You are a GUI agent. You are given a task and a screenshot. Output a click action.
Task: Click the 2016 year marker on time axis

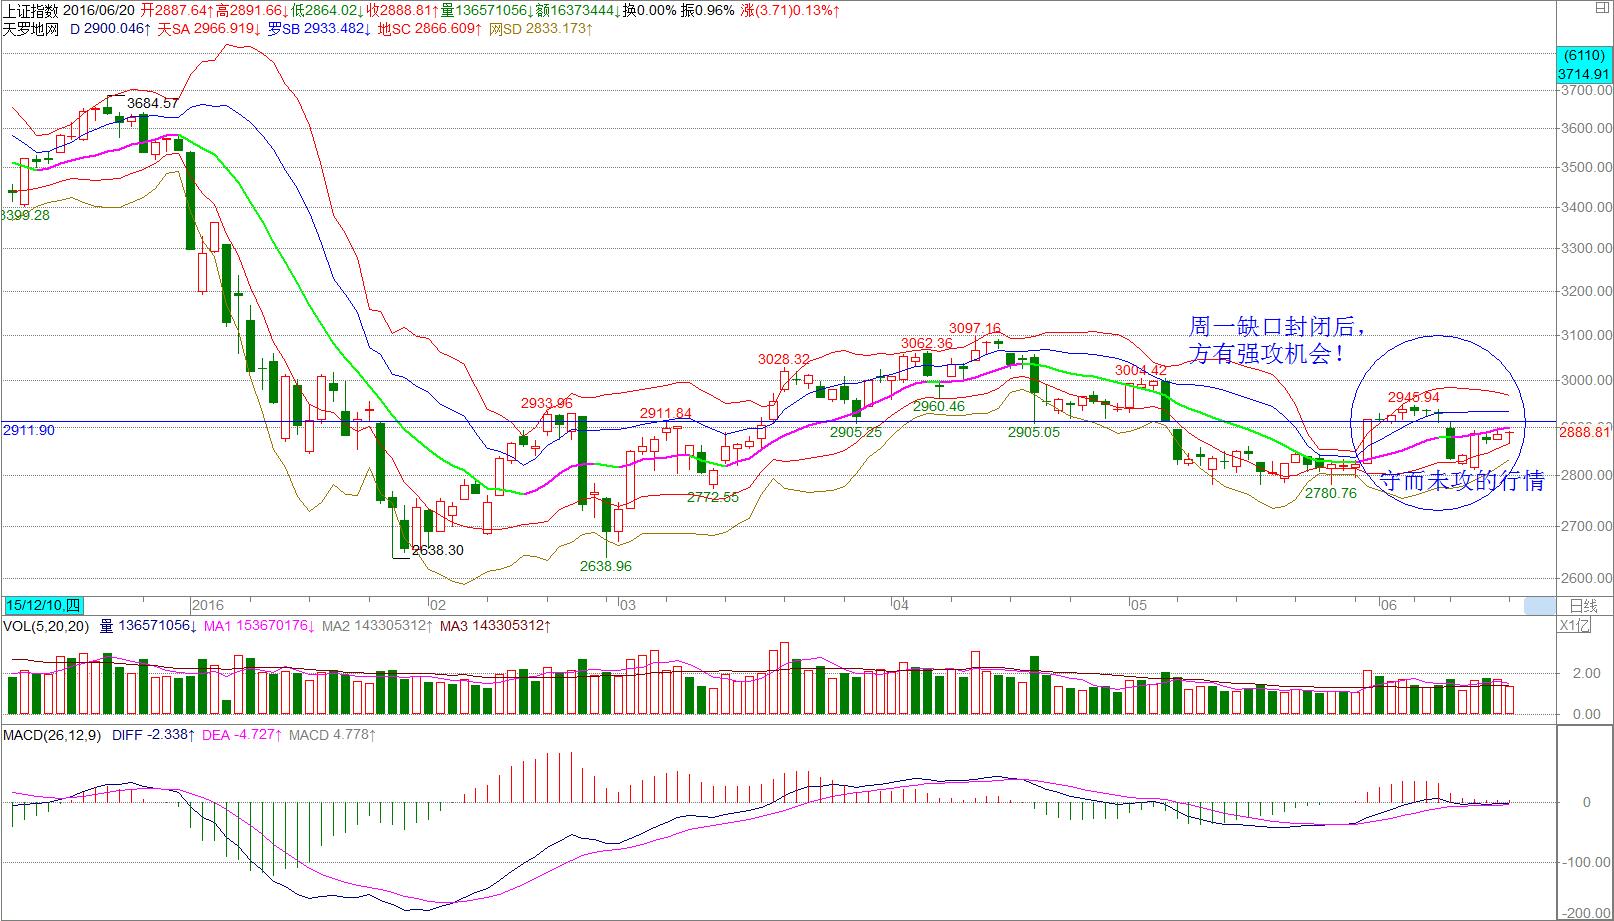(207, 605)
